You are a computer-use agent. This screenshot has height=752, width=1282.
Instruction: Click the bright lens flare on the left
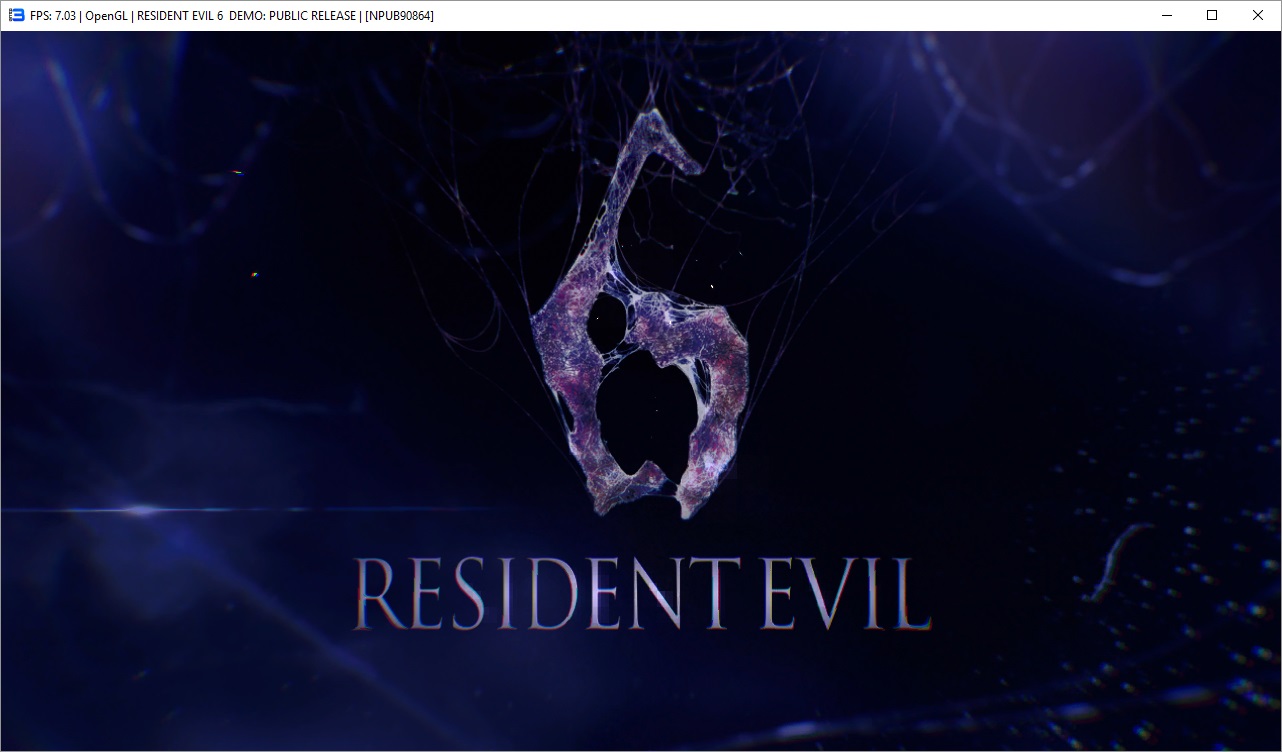142,510
